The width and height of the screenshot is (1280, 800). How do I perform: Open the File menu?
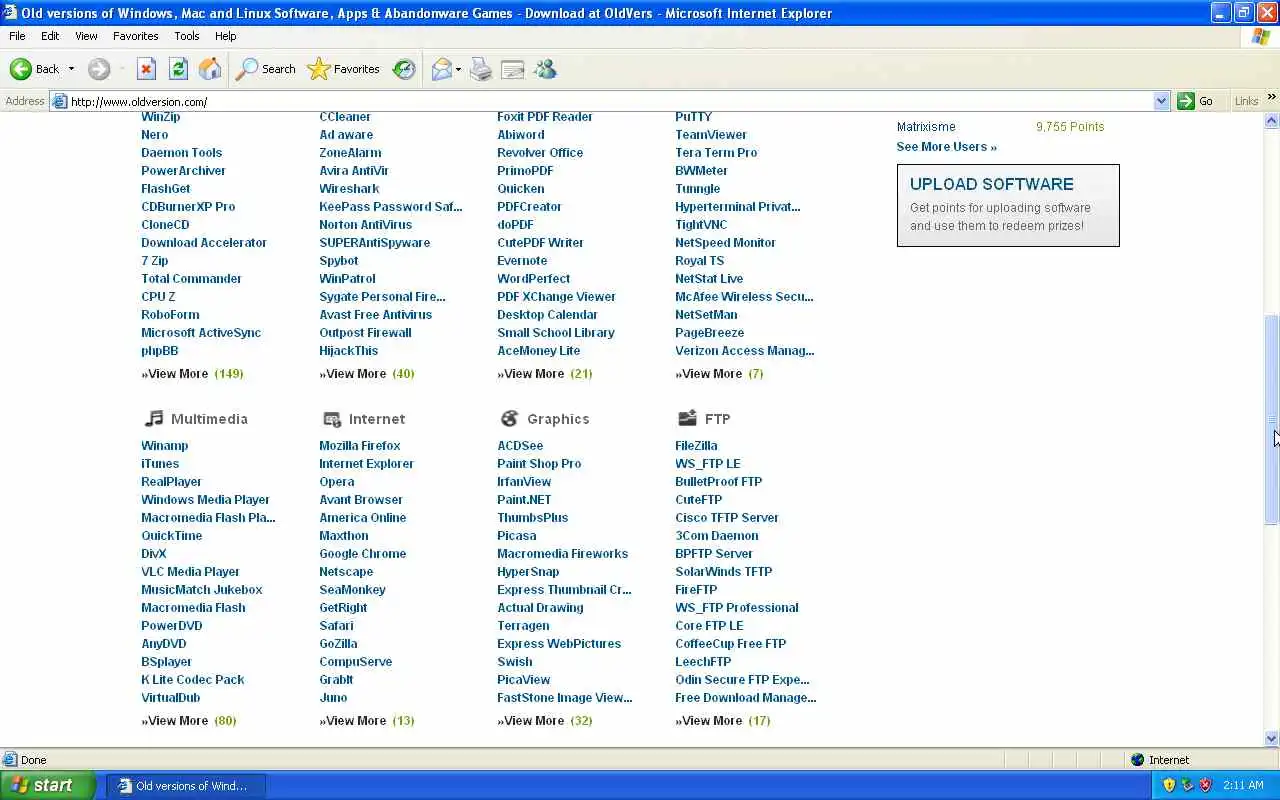point(17,36)
